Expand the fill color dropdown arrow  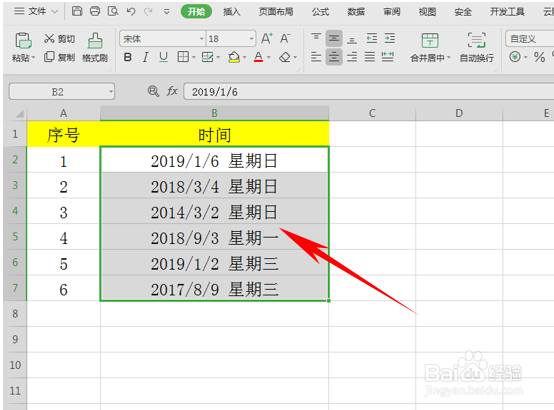(244, 57)
